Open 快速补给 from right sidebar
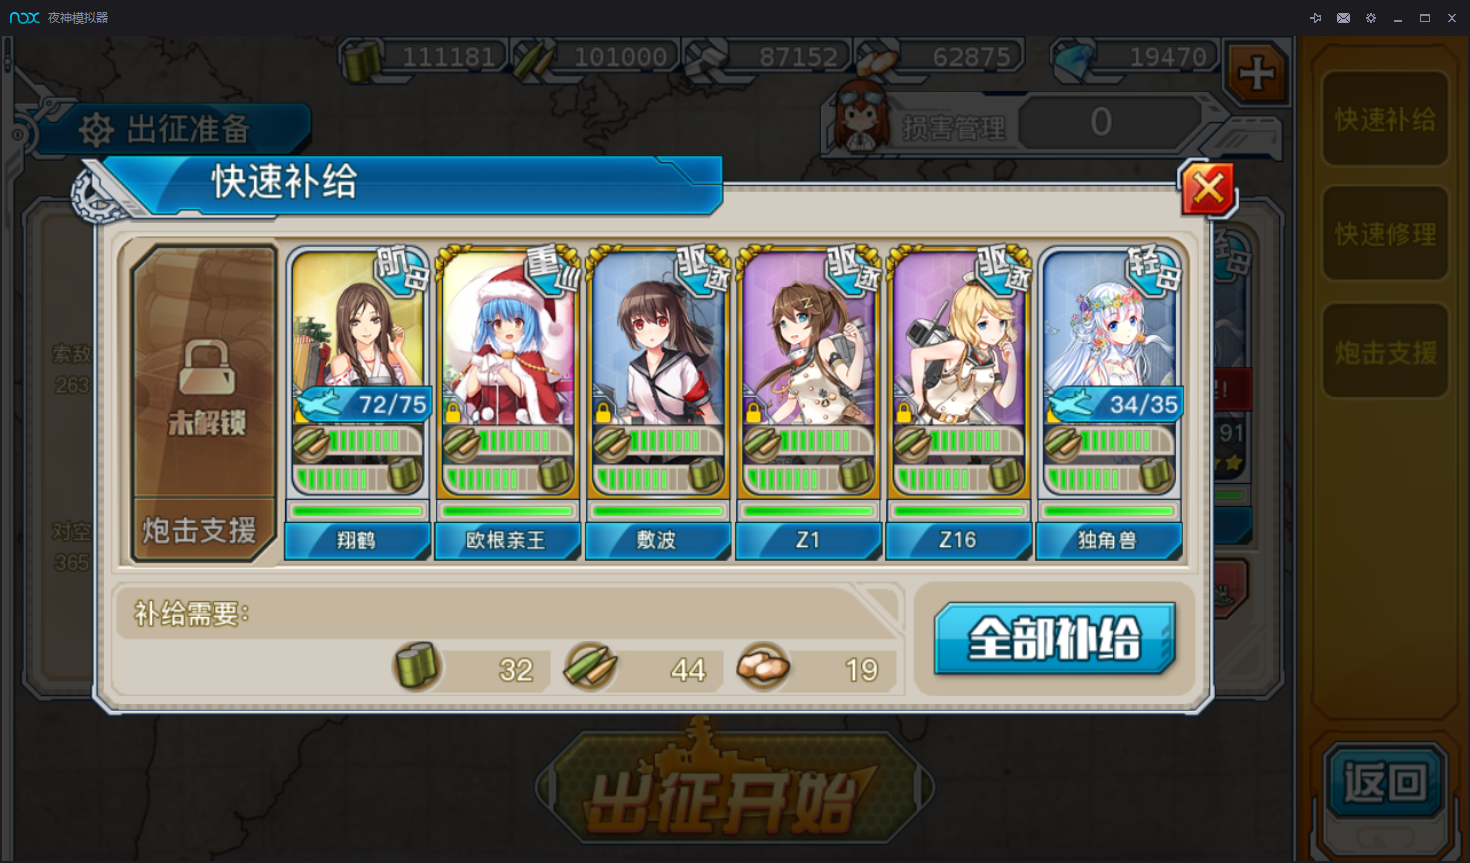This screenshot has height=863, width=1470. 1385,119
